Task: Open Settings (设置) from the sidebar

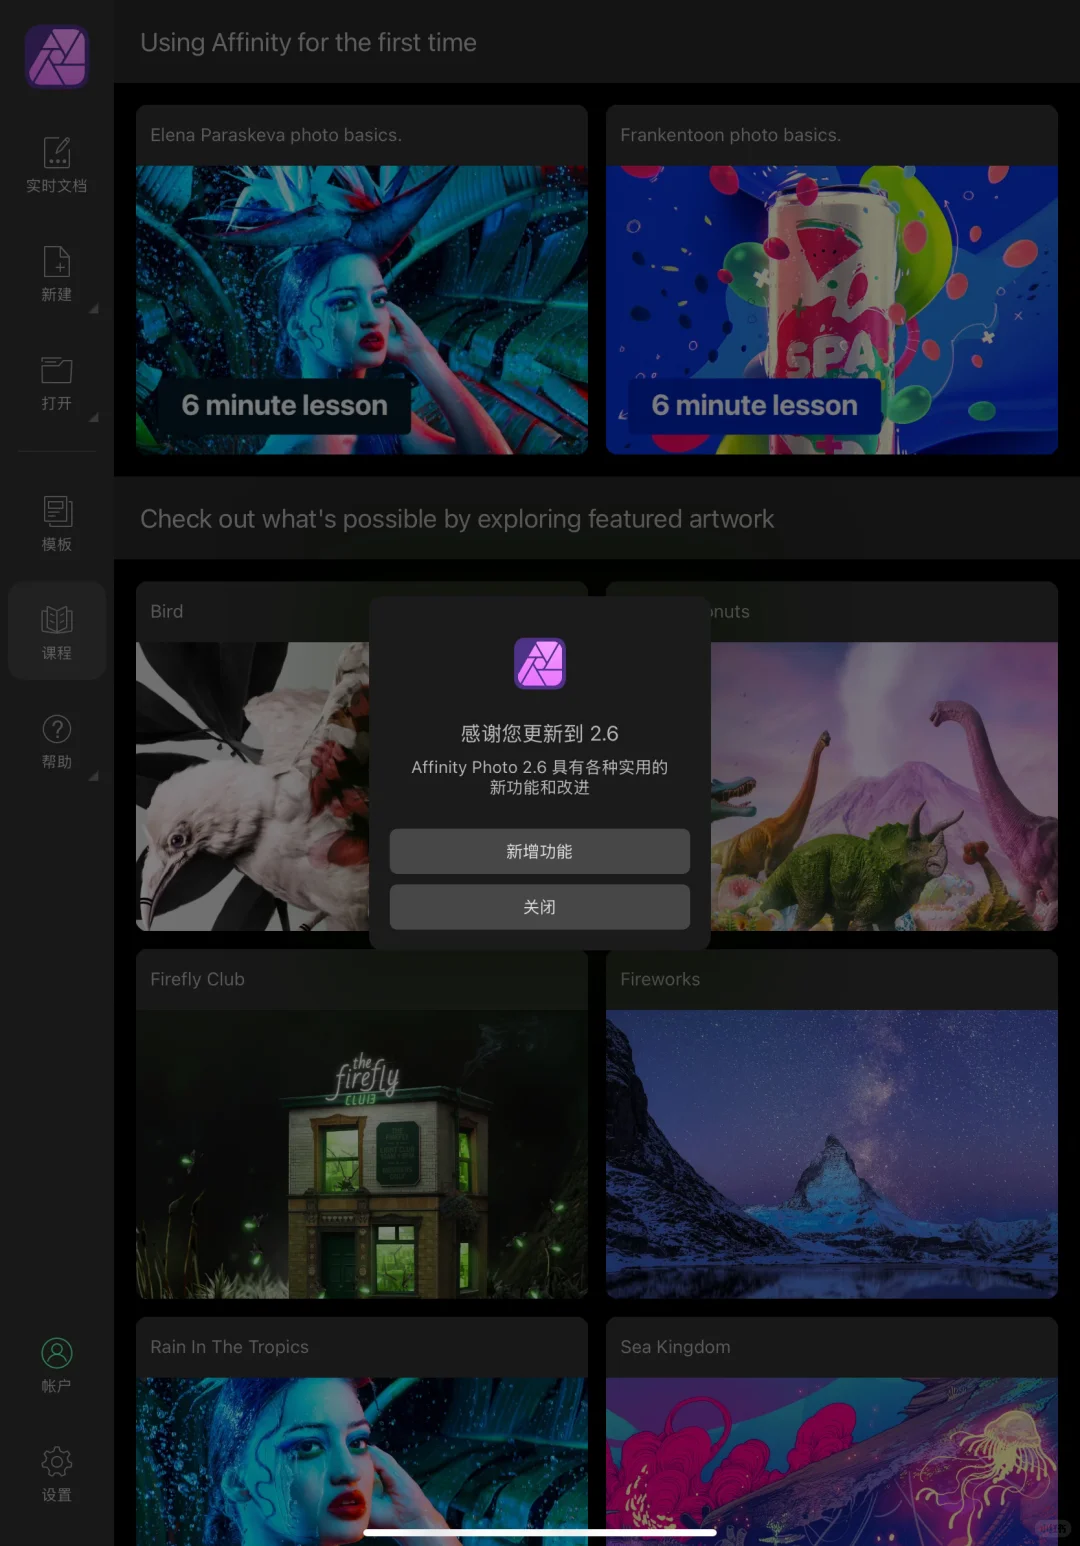Action: [57, 1471]
